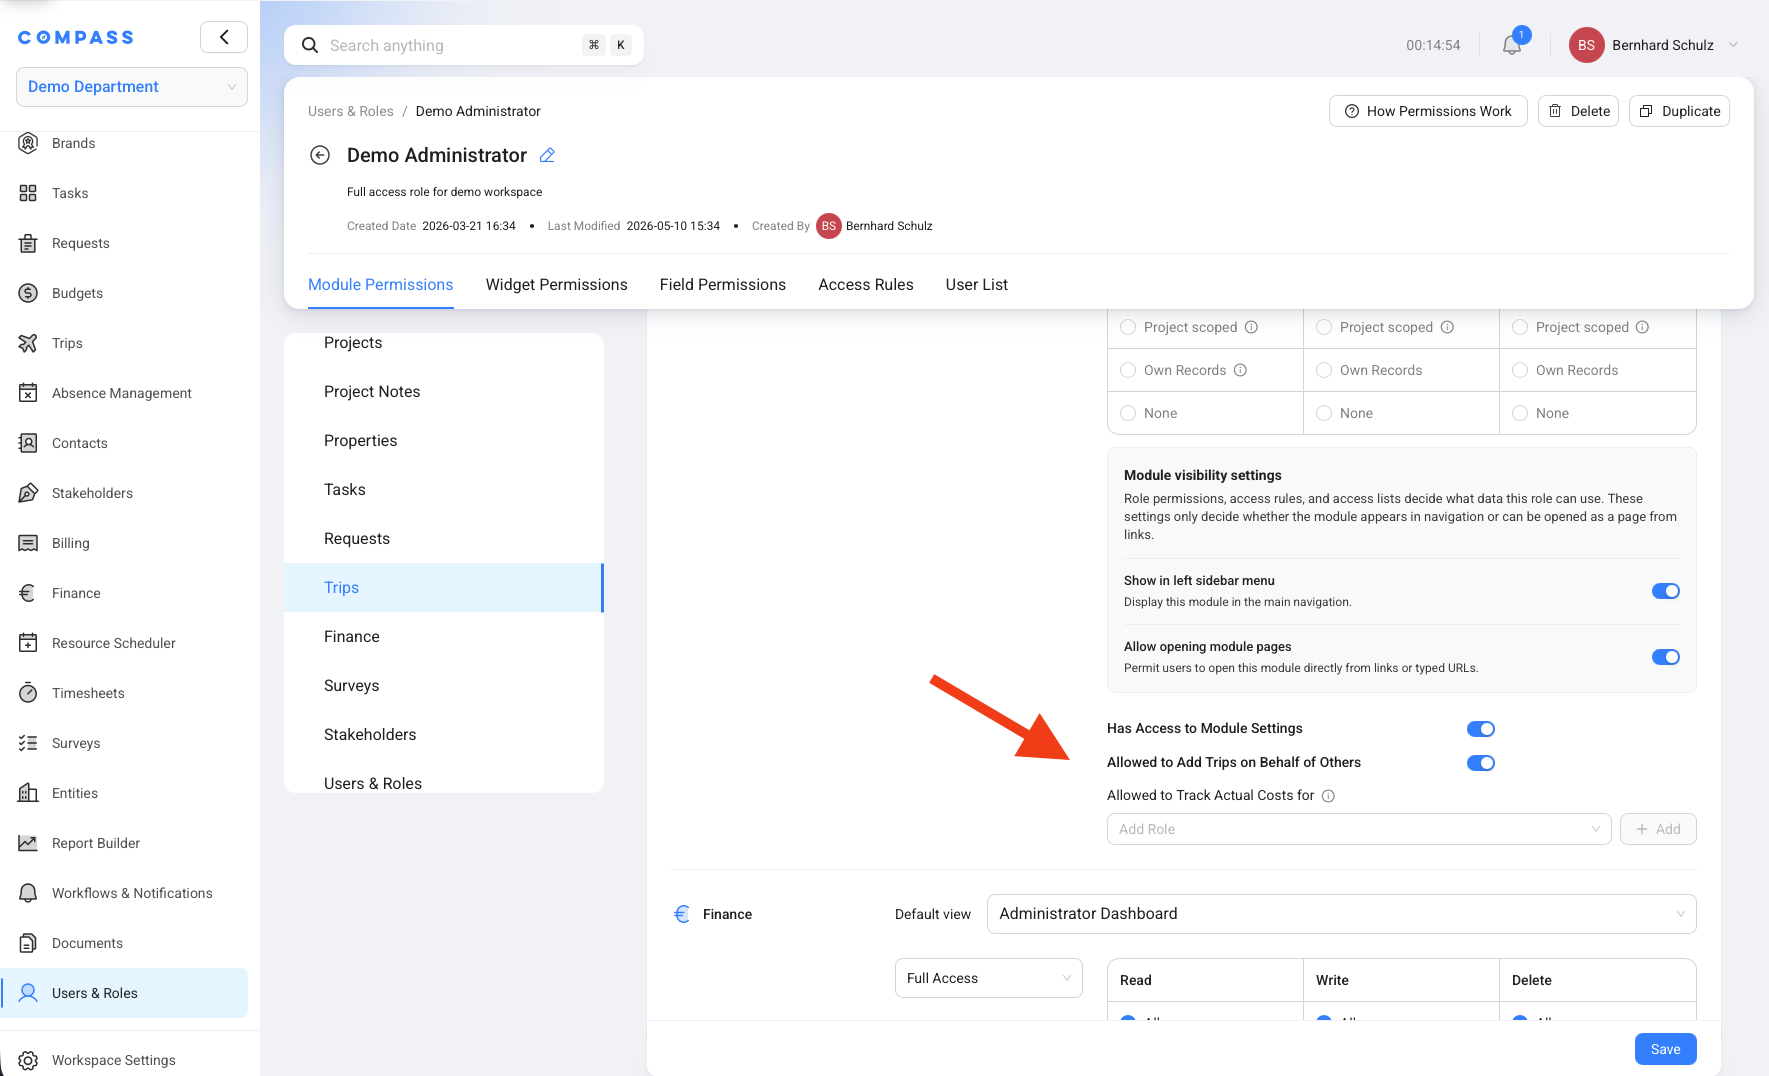The width and height of the screenshot is (1769, 1076).
Task: Open Administrator Dashboard default view dropdown
Action: [x=1341, y=914]
